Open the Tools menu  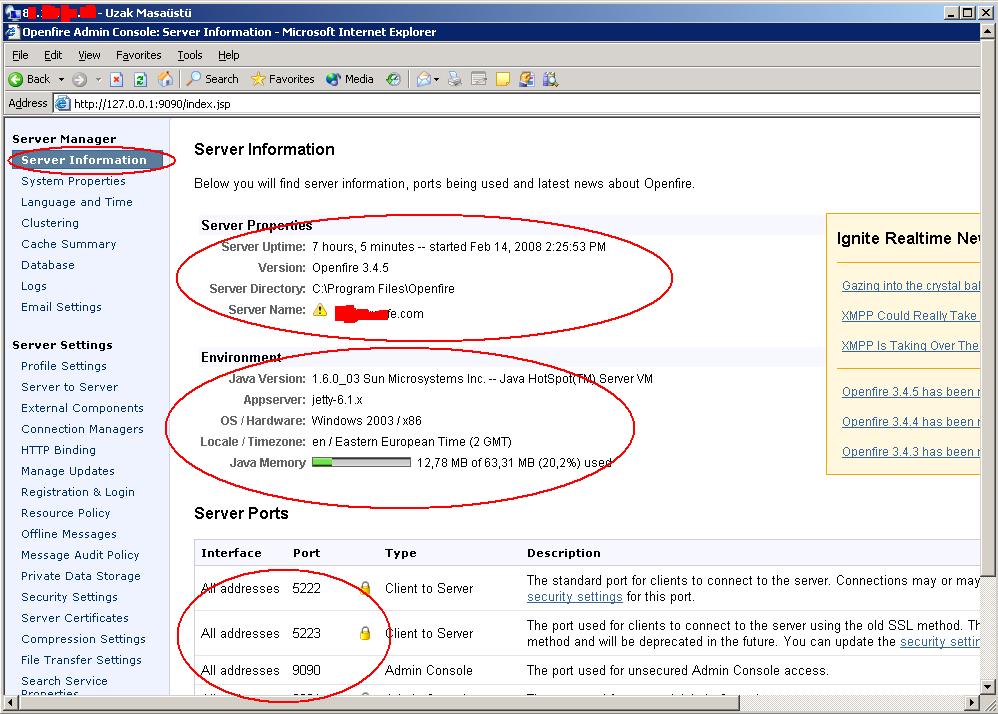[190, 55]
